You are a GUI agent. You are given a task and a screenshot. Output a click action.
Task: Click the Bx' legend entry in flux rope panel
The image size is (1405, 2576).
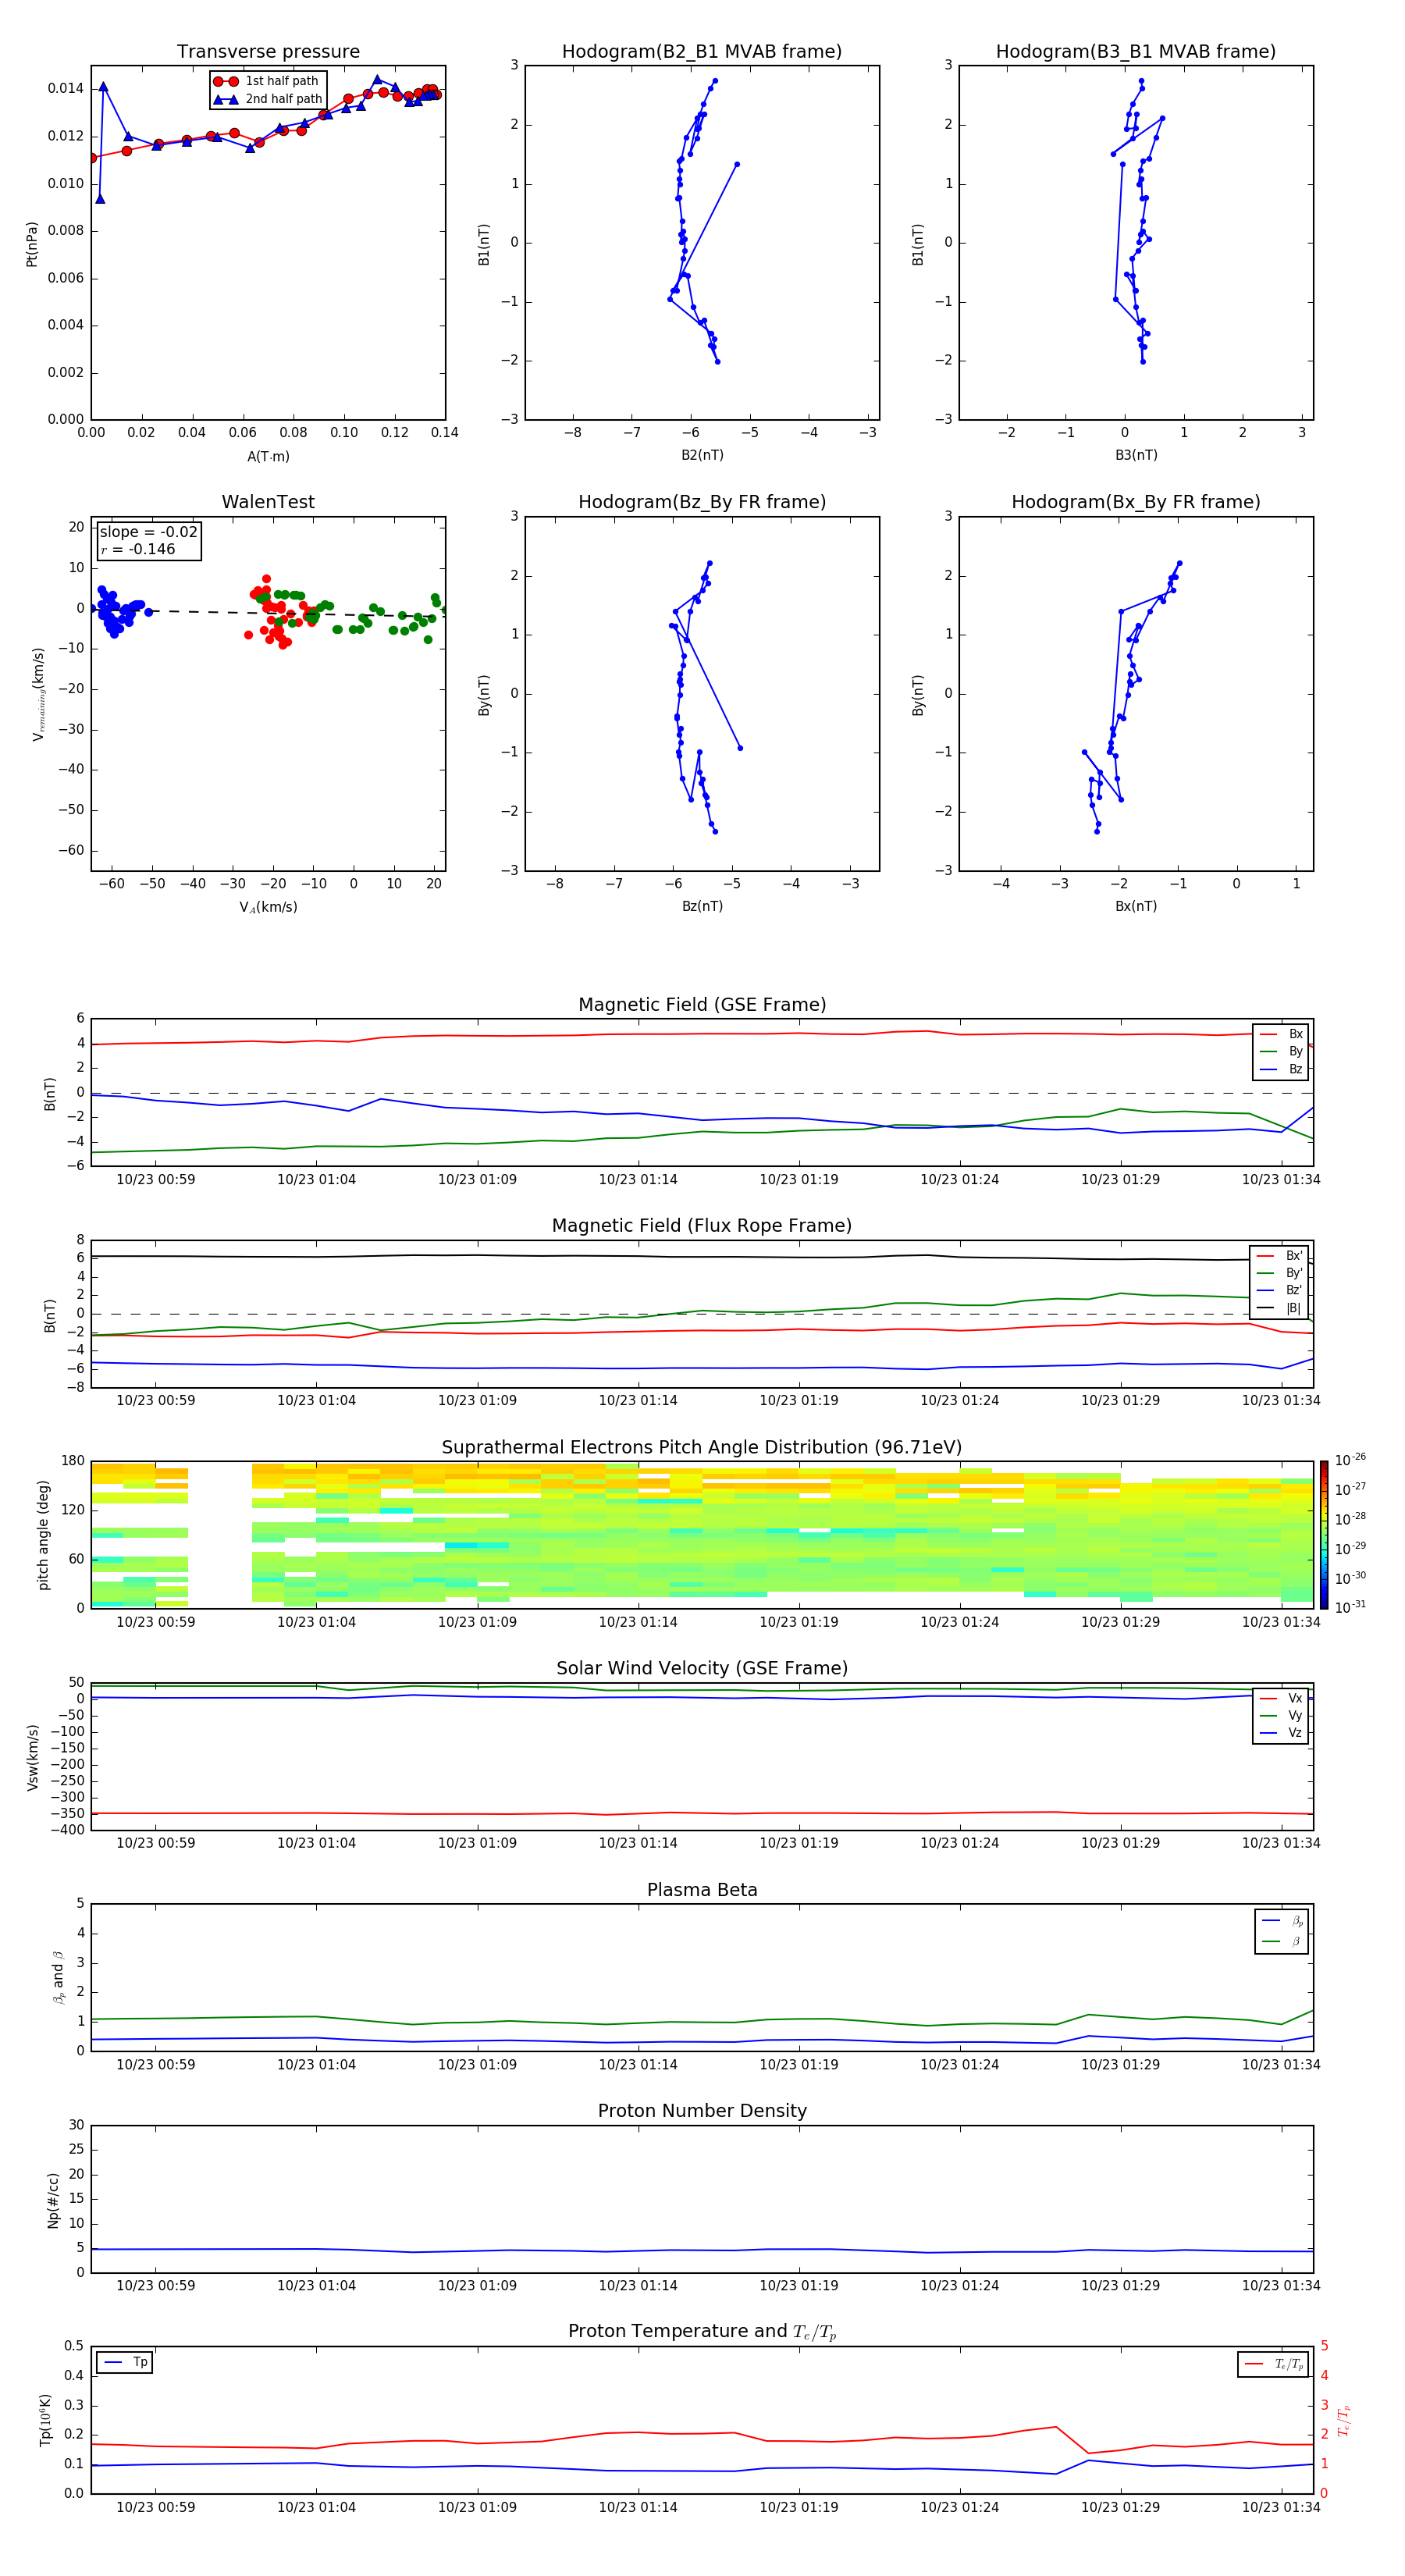click(x=1279, y=1256)
